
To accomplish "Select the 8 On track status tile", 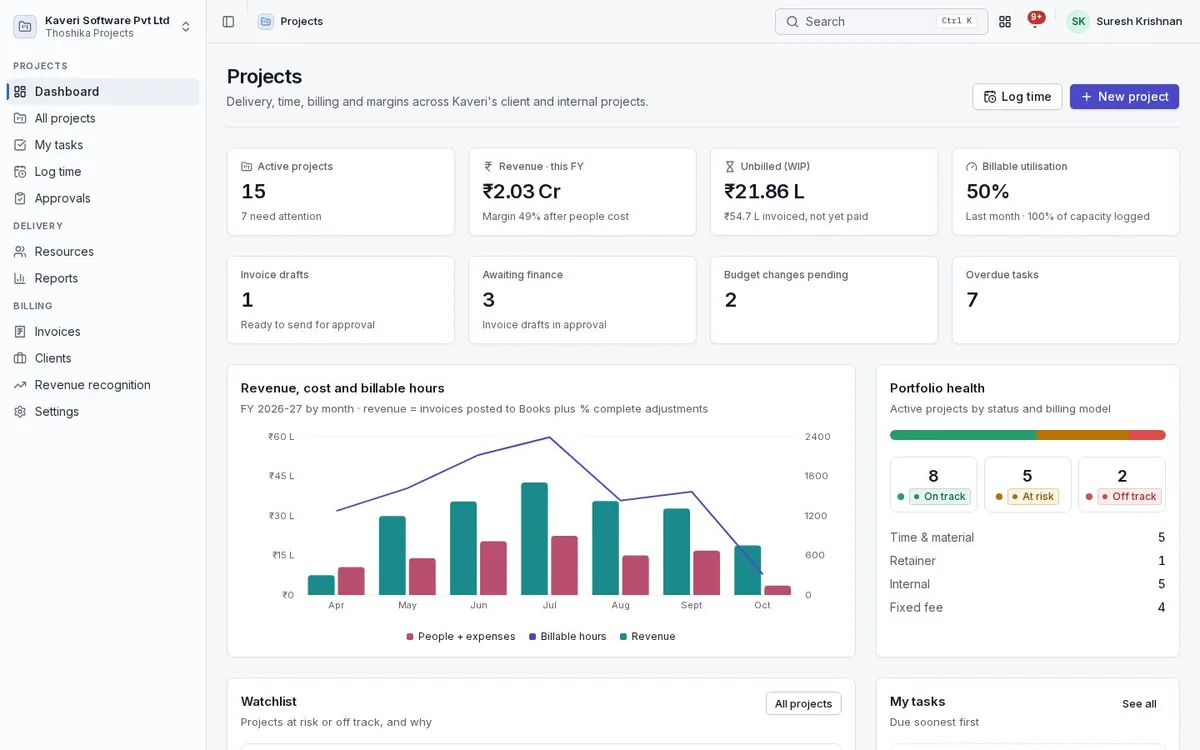I will tap(933, 485).
